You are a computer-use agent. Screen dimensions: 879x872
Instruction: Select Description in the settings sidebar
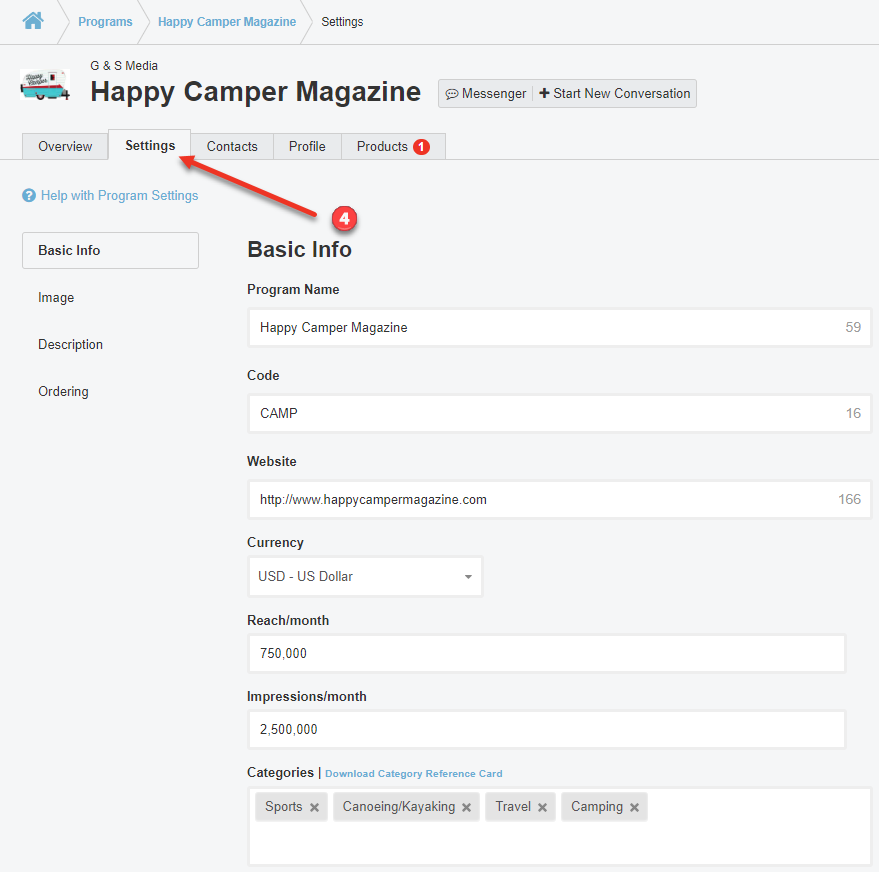pos(70,345)
